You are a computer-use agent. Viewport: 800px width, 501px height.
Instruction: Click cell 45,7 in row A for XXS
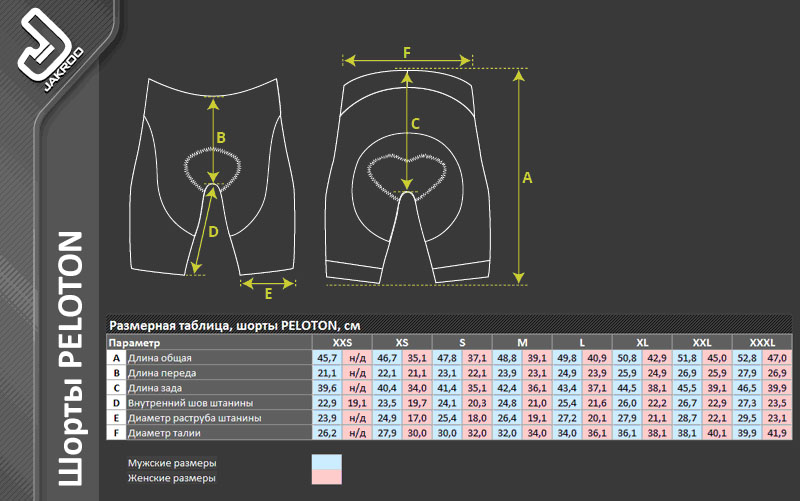click(x=327, y=358)
